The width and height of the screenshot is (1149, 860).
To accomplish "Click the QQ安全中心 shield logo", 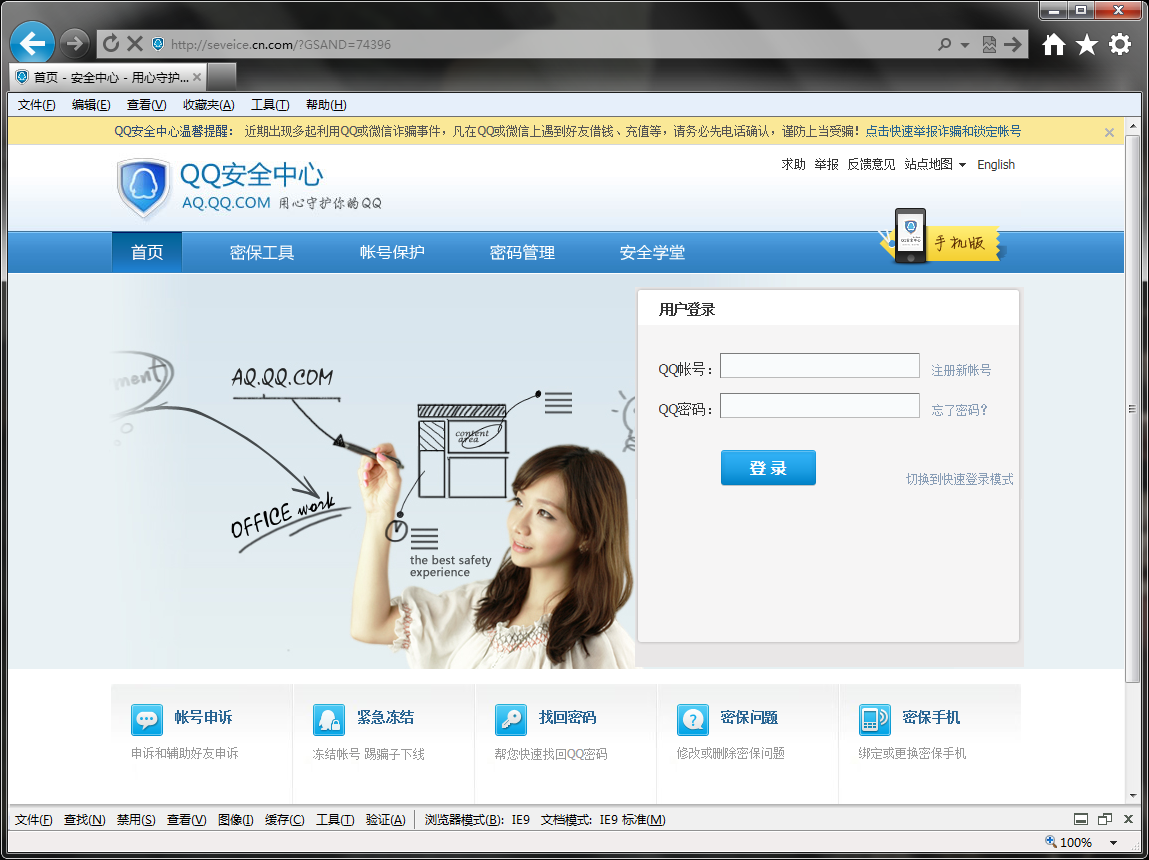I will [143, 188].
